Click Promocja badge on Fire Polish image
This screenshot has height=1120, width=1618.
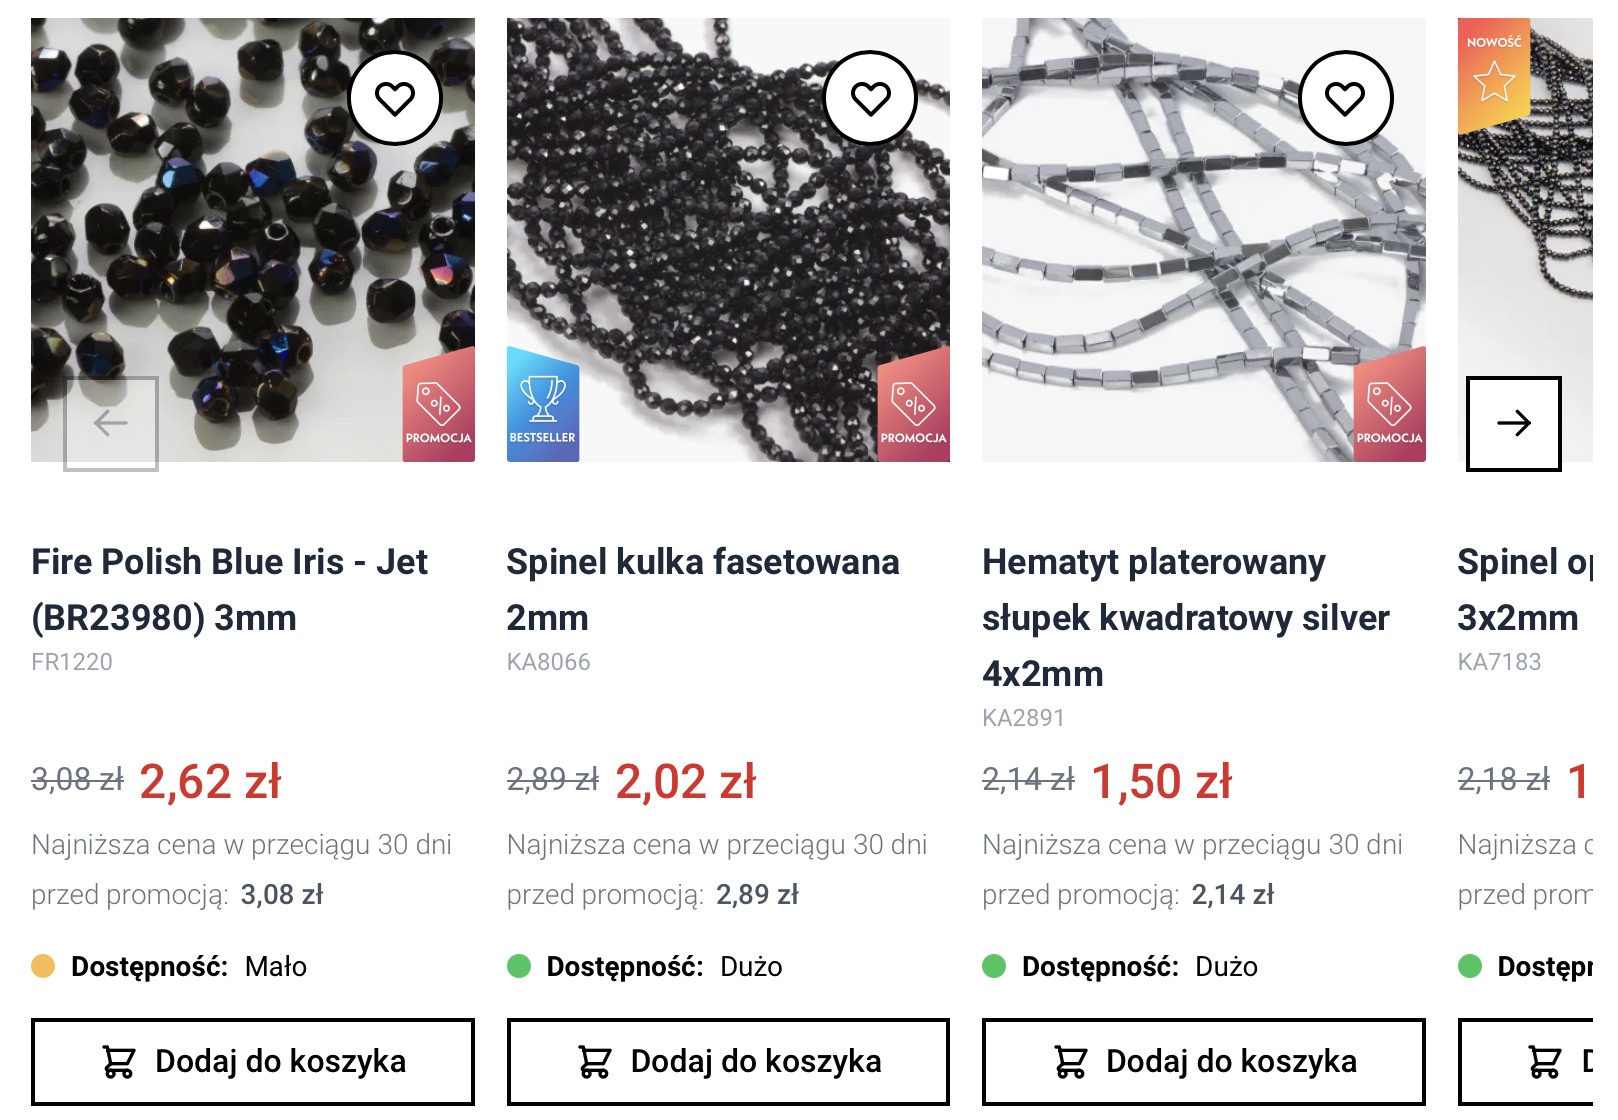pyautogui.click(x=438, y=405)
